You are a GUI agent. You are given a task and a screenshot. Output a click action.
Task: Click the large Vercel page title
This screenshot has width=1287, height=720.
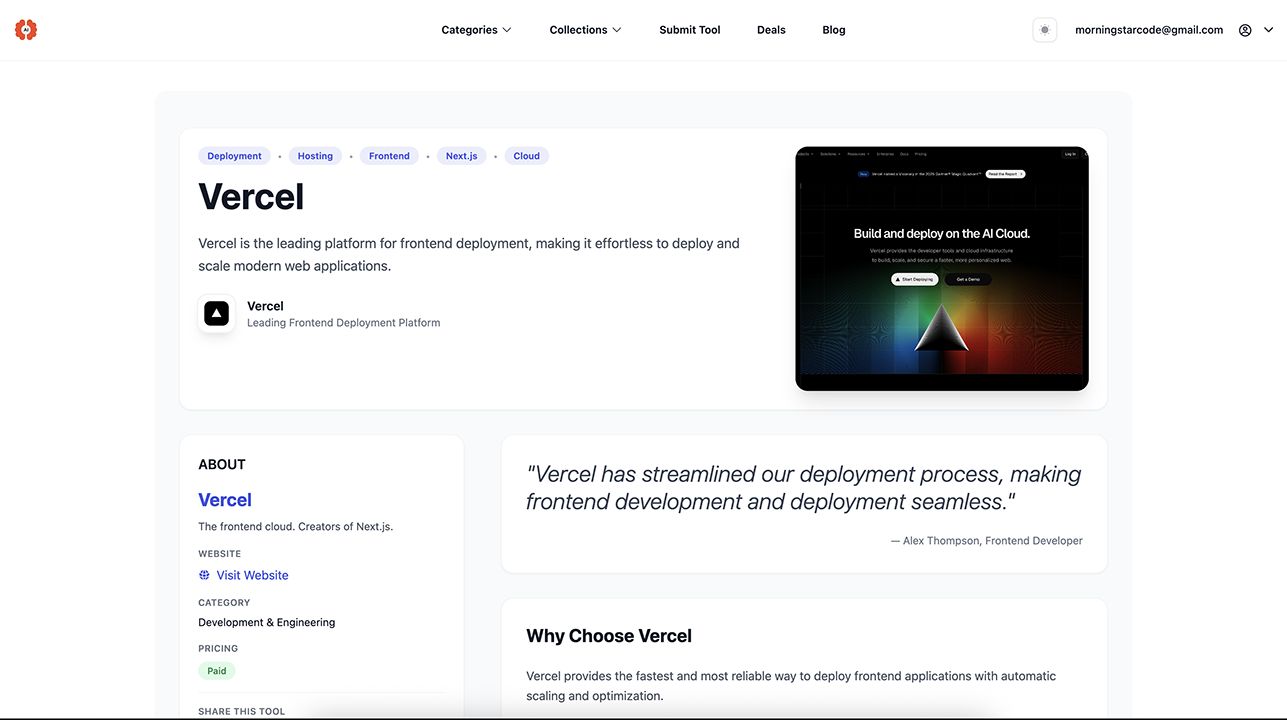[x=251, y=197]
